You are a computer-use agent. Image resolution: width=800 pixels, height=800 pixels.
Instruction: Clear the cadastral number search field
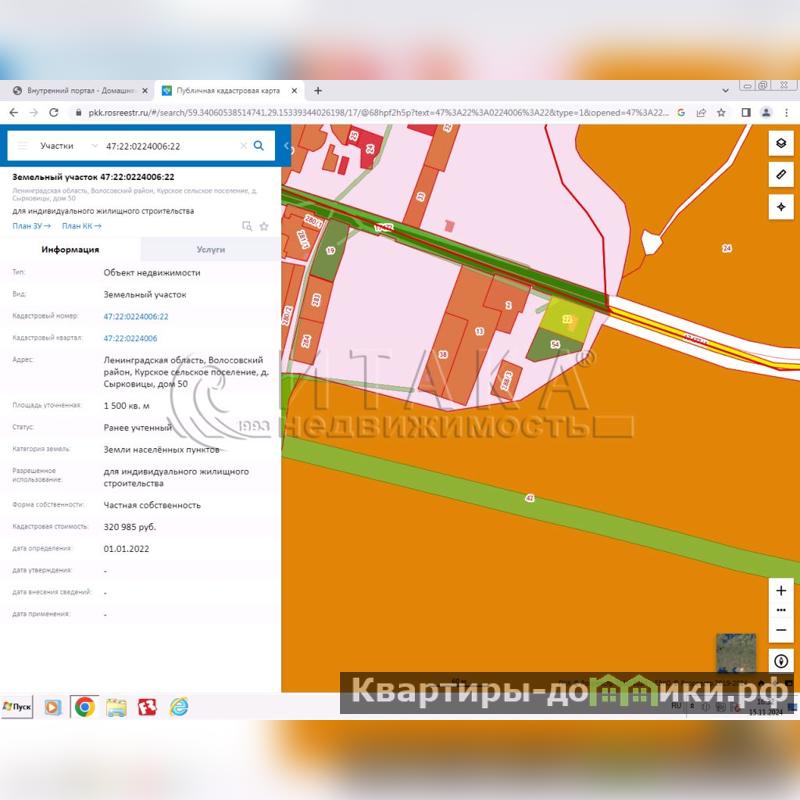tap(242, 146)
